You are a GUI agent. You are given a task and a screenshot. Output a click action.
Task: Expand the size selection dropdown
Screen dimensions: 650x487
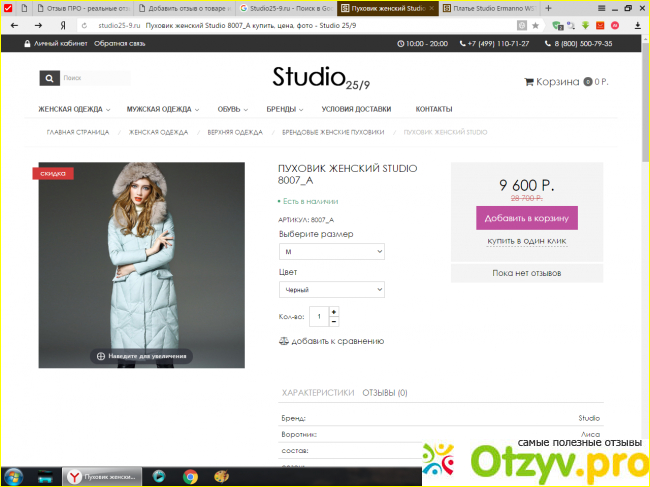pyautogui.click(x=331, y=252)
